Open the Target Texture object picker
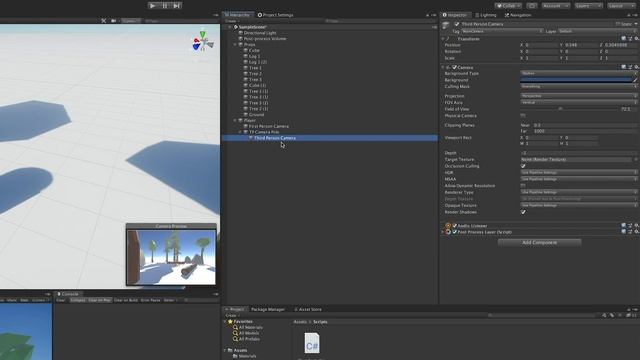 point(636,160)
